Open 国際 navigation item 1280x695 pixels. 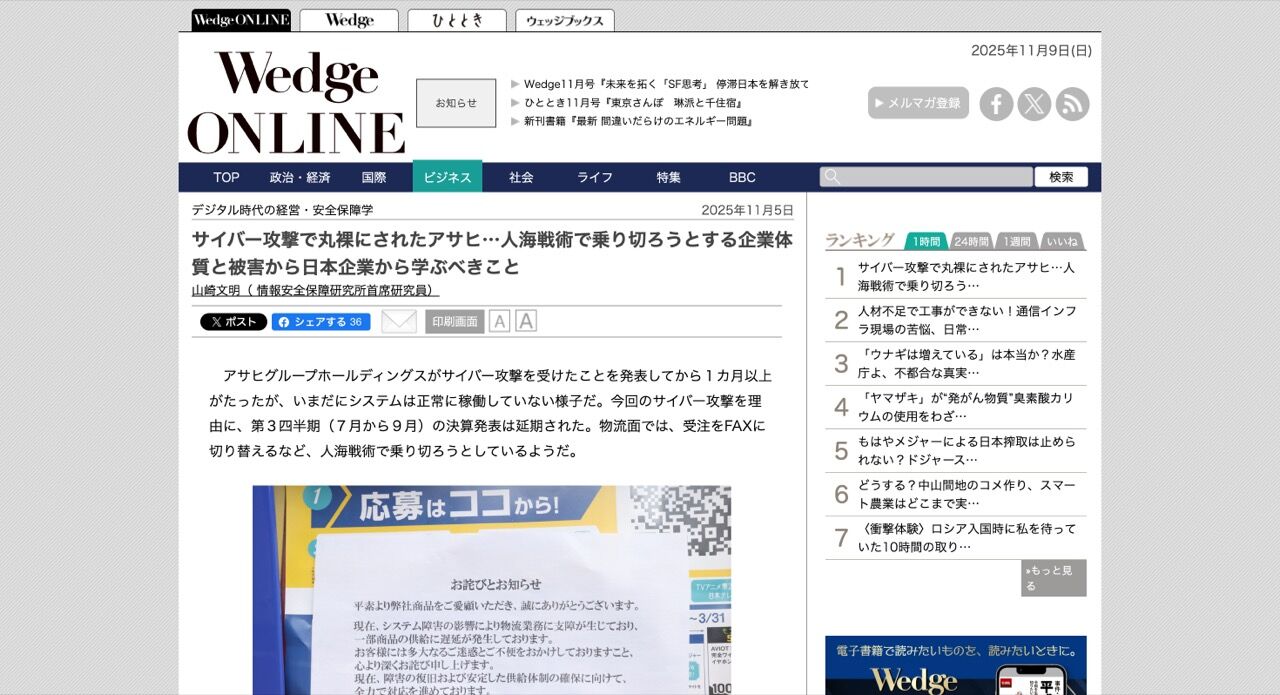coord(374,177)
